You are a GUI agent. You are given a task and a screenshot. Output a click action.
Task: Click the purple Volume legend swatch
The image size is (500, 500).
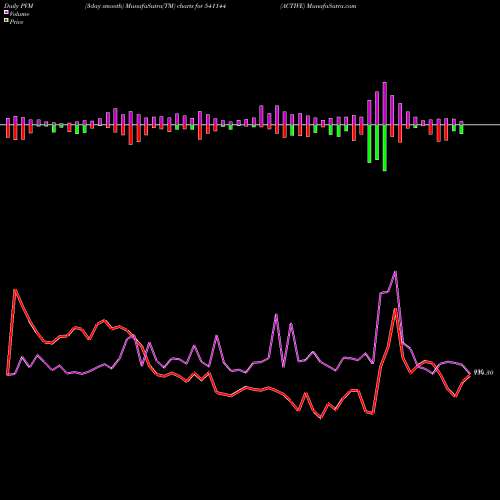tap(6, 12)
